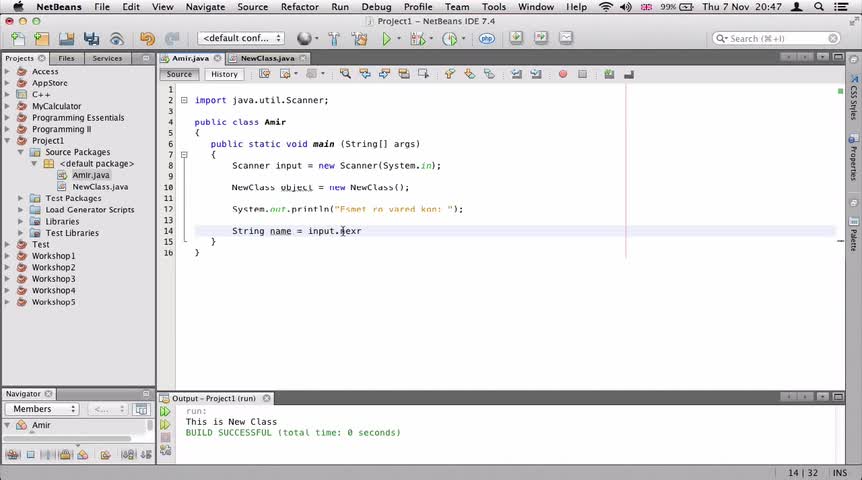This screenshot has width=862, height=480.
Task: Click the Navigator horizontal scrollbar
Action: (67, 439)
